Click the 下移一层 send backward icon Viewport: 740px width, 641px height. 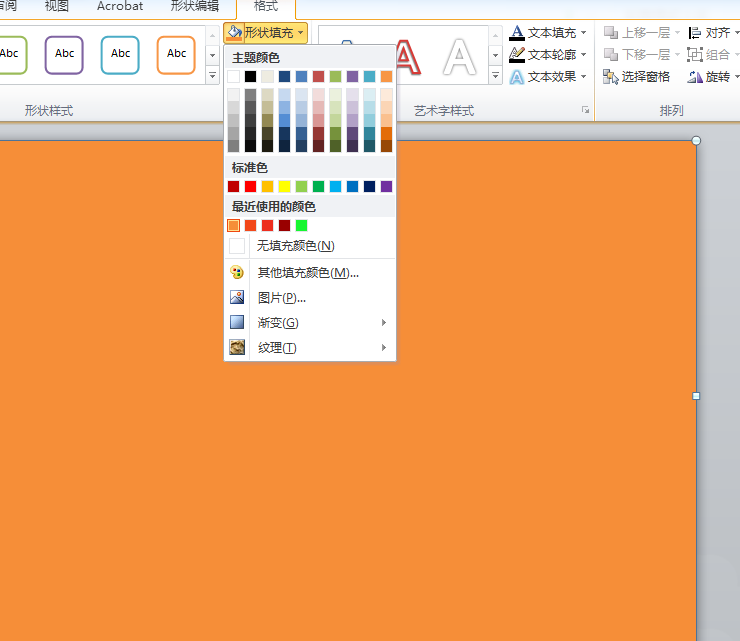(611, 55)
